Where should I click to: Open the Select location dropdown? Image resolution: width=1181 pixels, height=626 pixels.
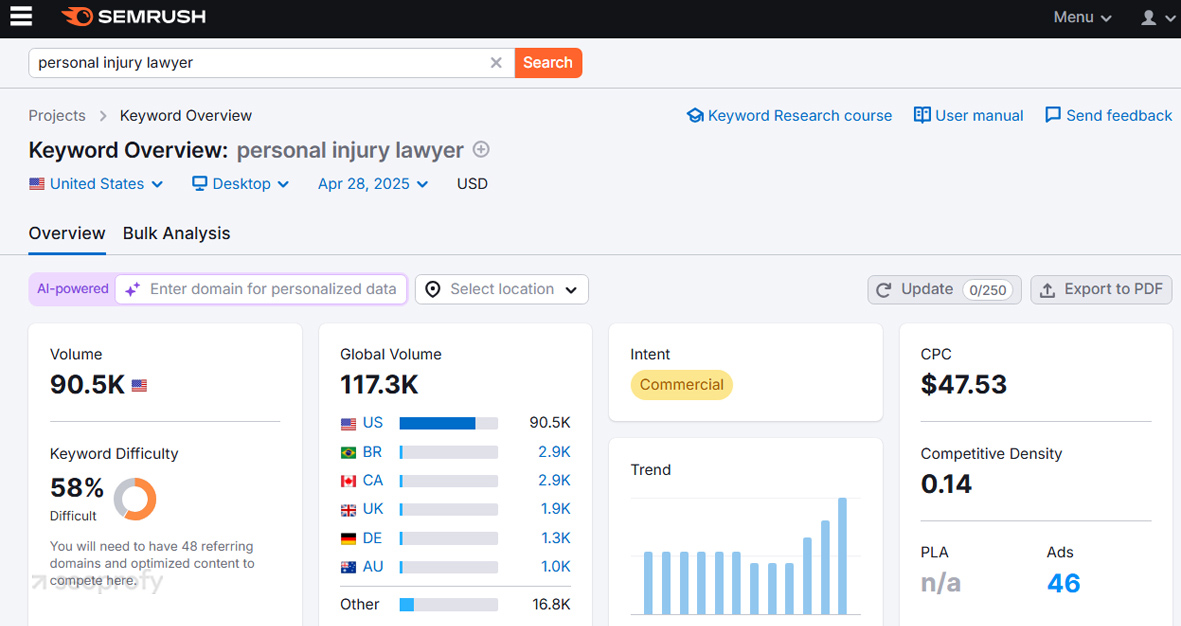coord(502,289)
